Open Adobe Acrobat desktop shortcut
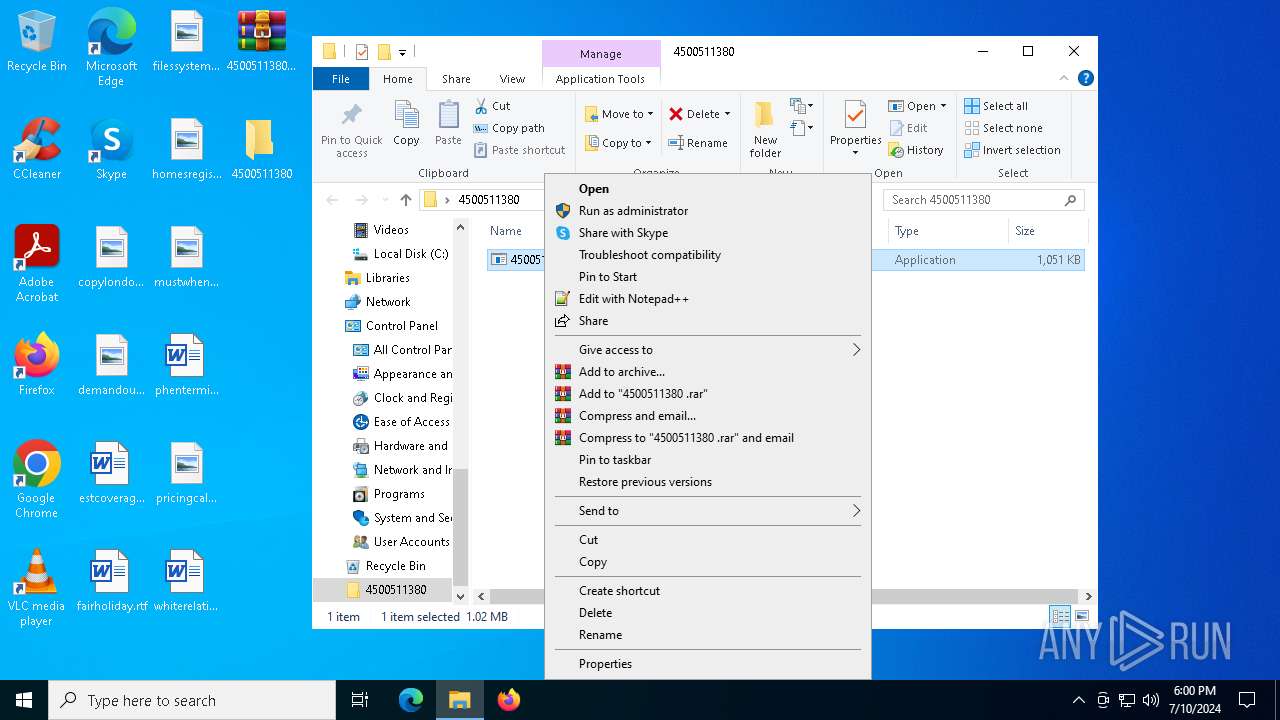 click(37, 264)
